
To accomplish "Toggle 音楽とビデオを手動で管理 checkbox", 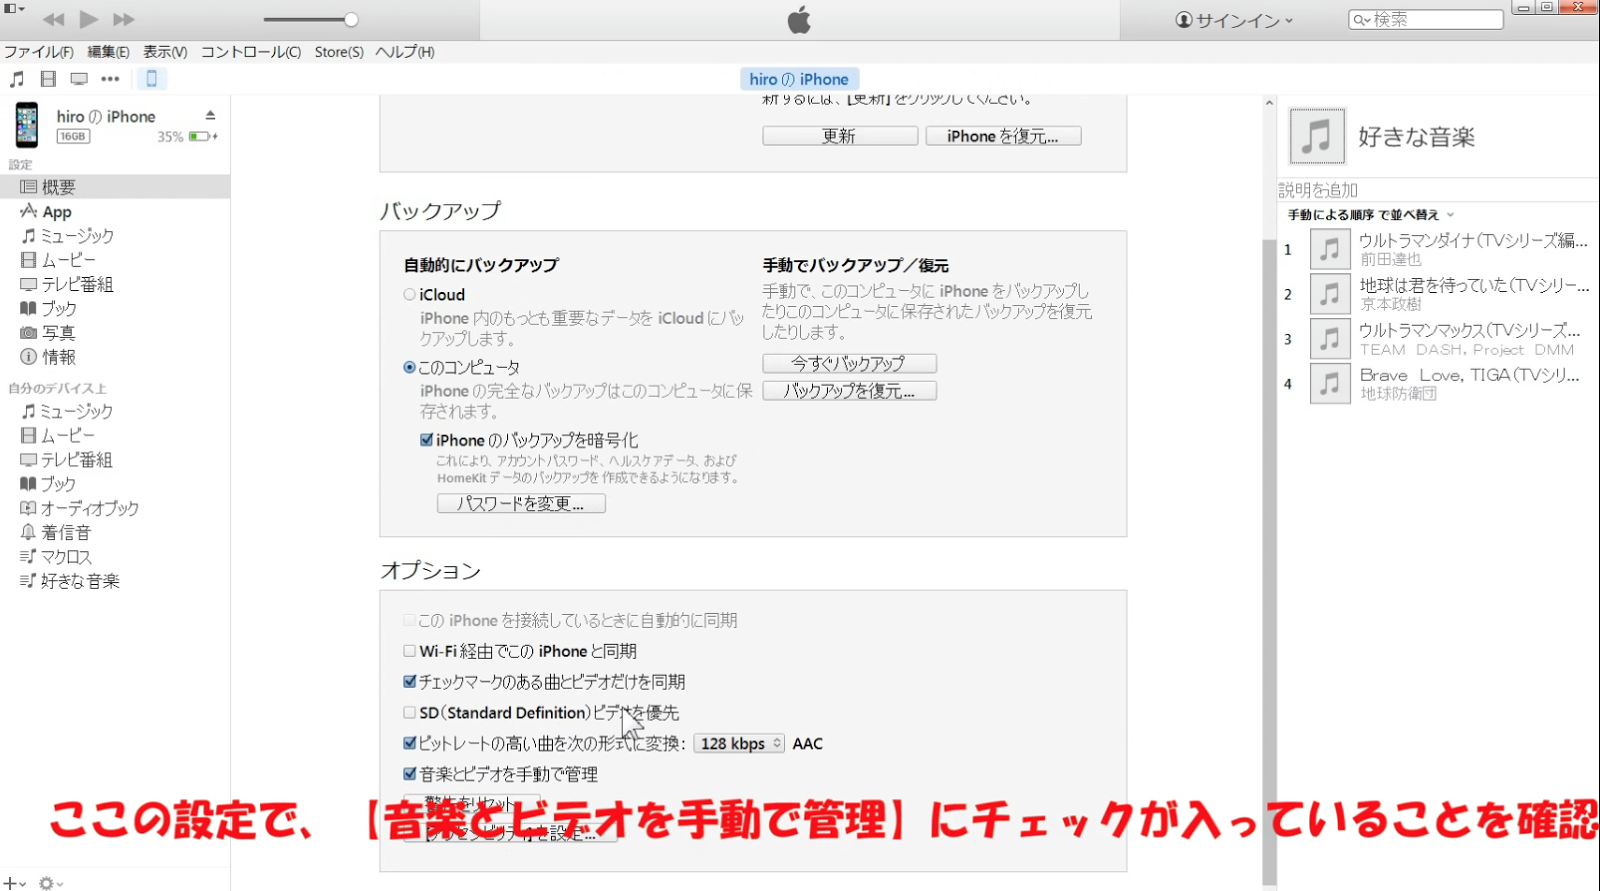I will coord(410,774).
